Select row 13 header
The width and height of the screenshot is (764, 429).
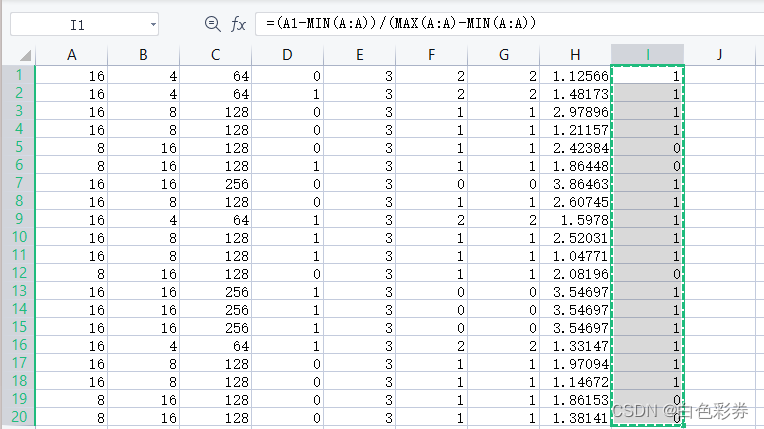(x=19, y=291)
